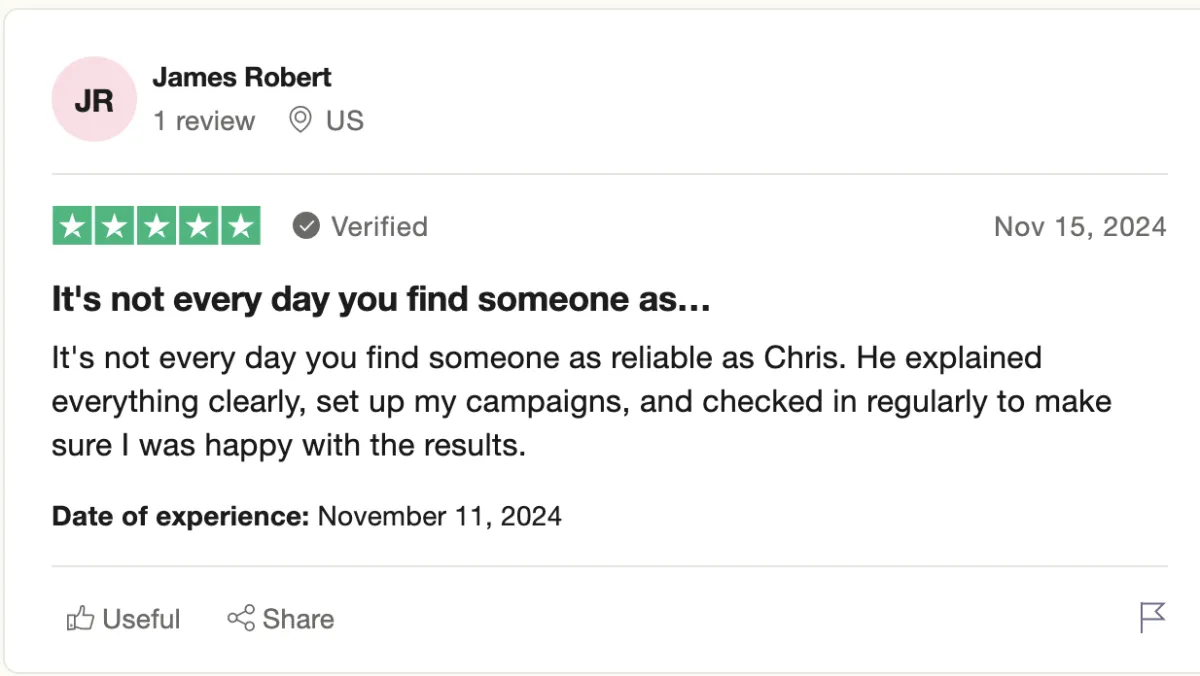Click the review body paragraph
Viewport: 1200px width, 676px height.
coord(580,401)
